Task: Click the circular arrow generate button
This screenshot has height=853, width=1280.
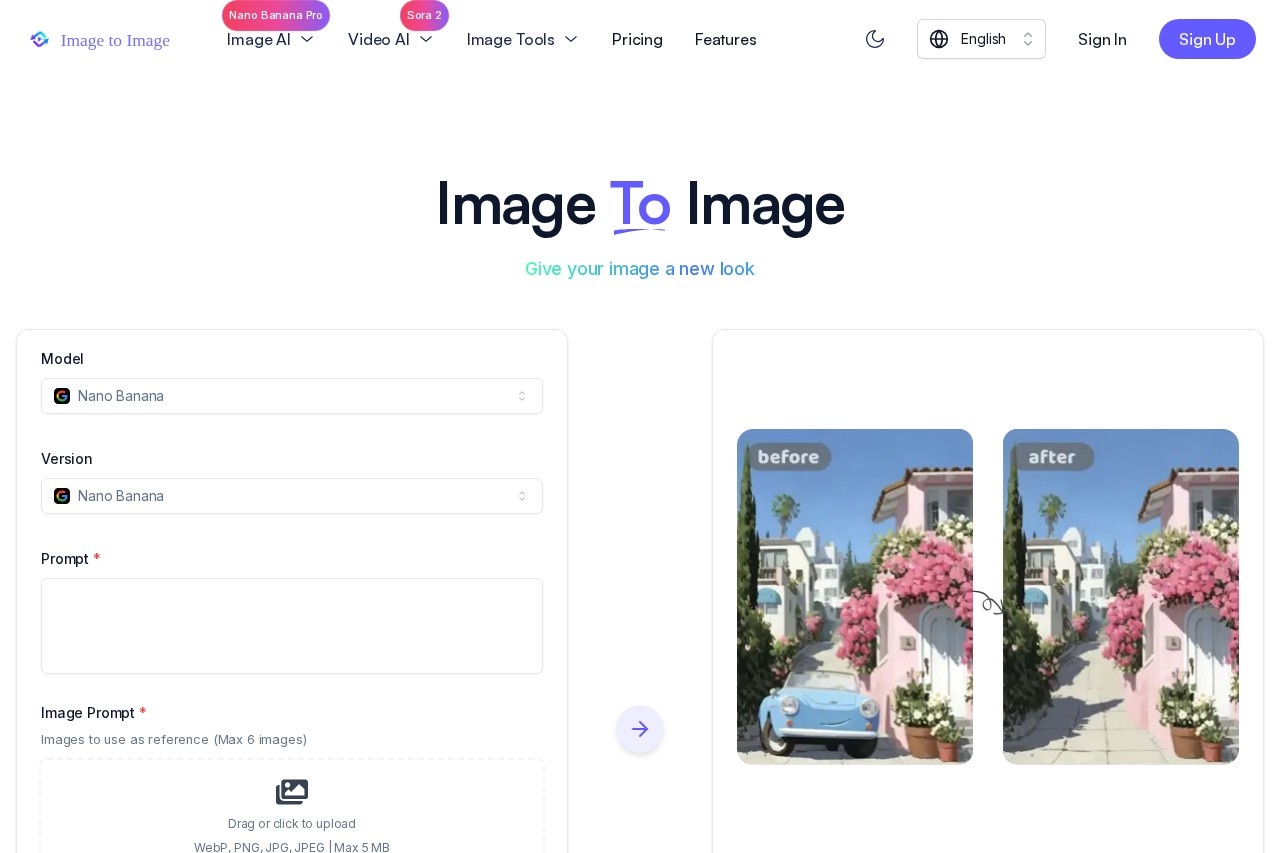Action: click(640, 729)
